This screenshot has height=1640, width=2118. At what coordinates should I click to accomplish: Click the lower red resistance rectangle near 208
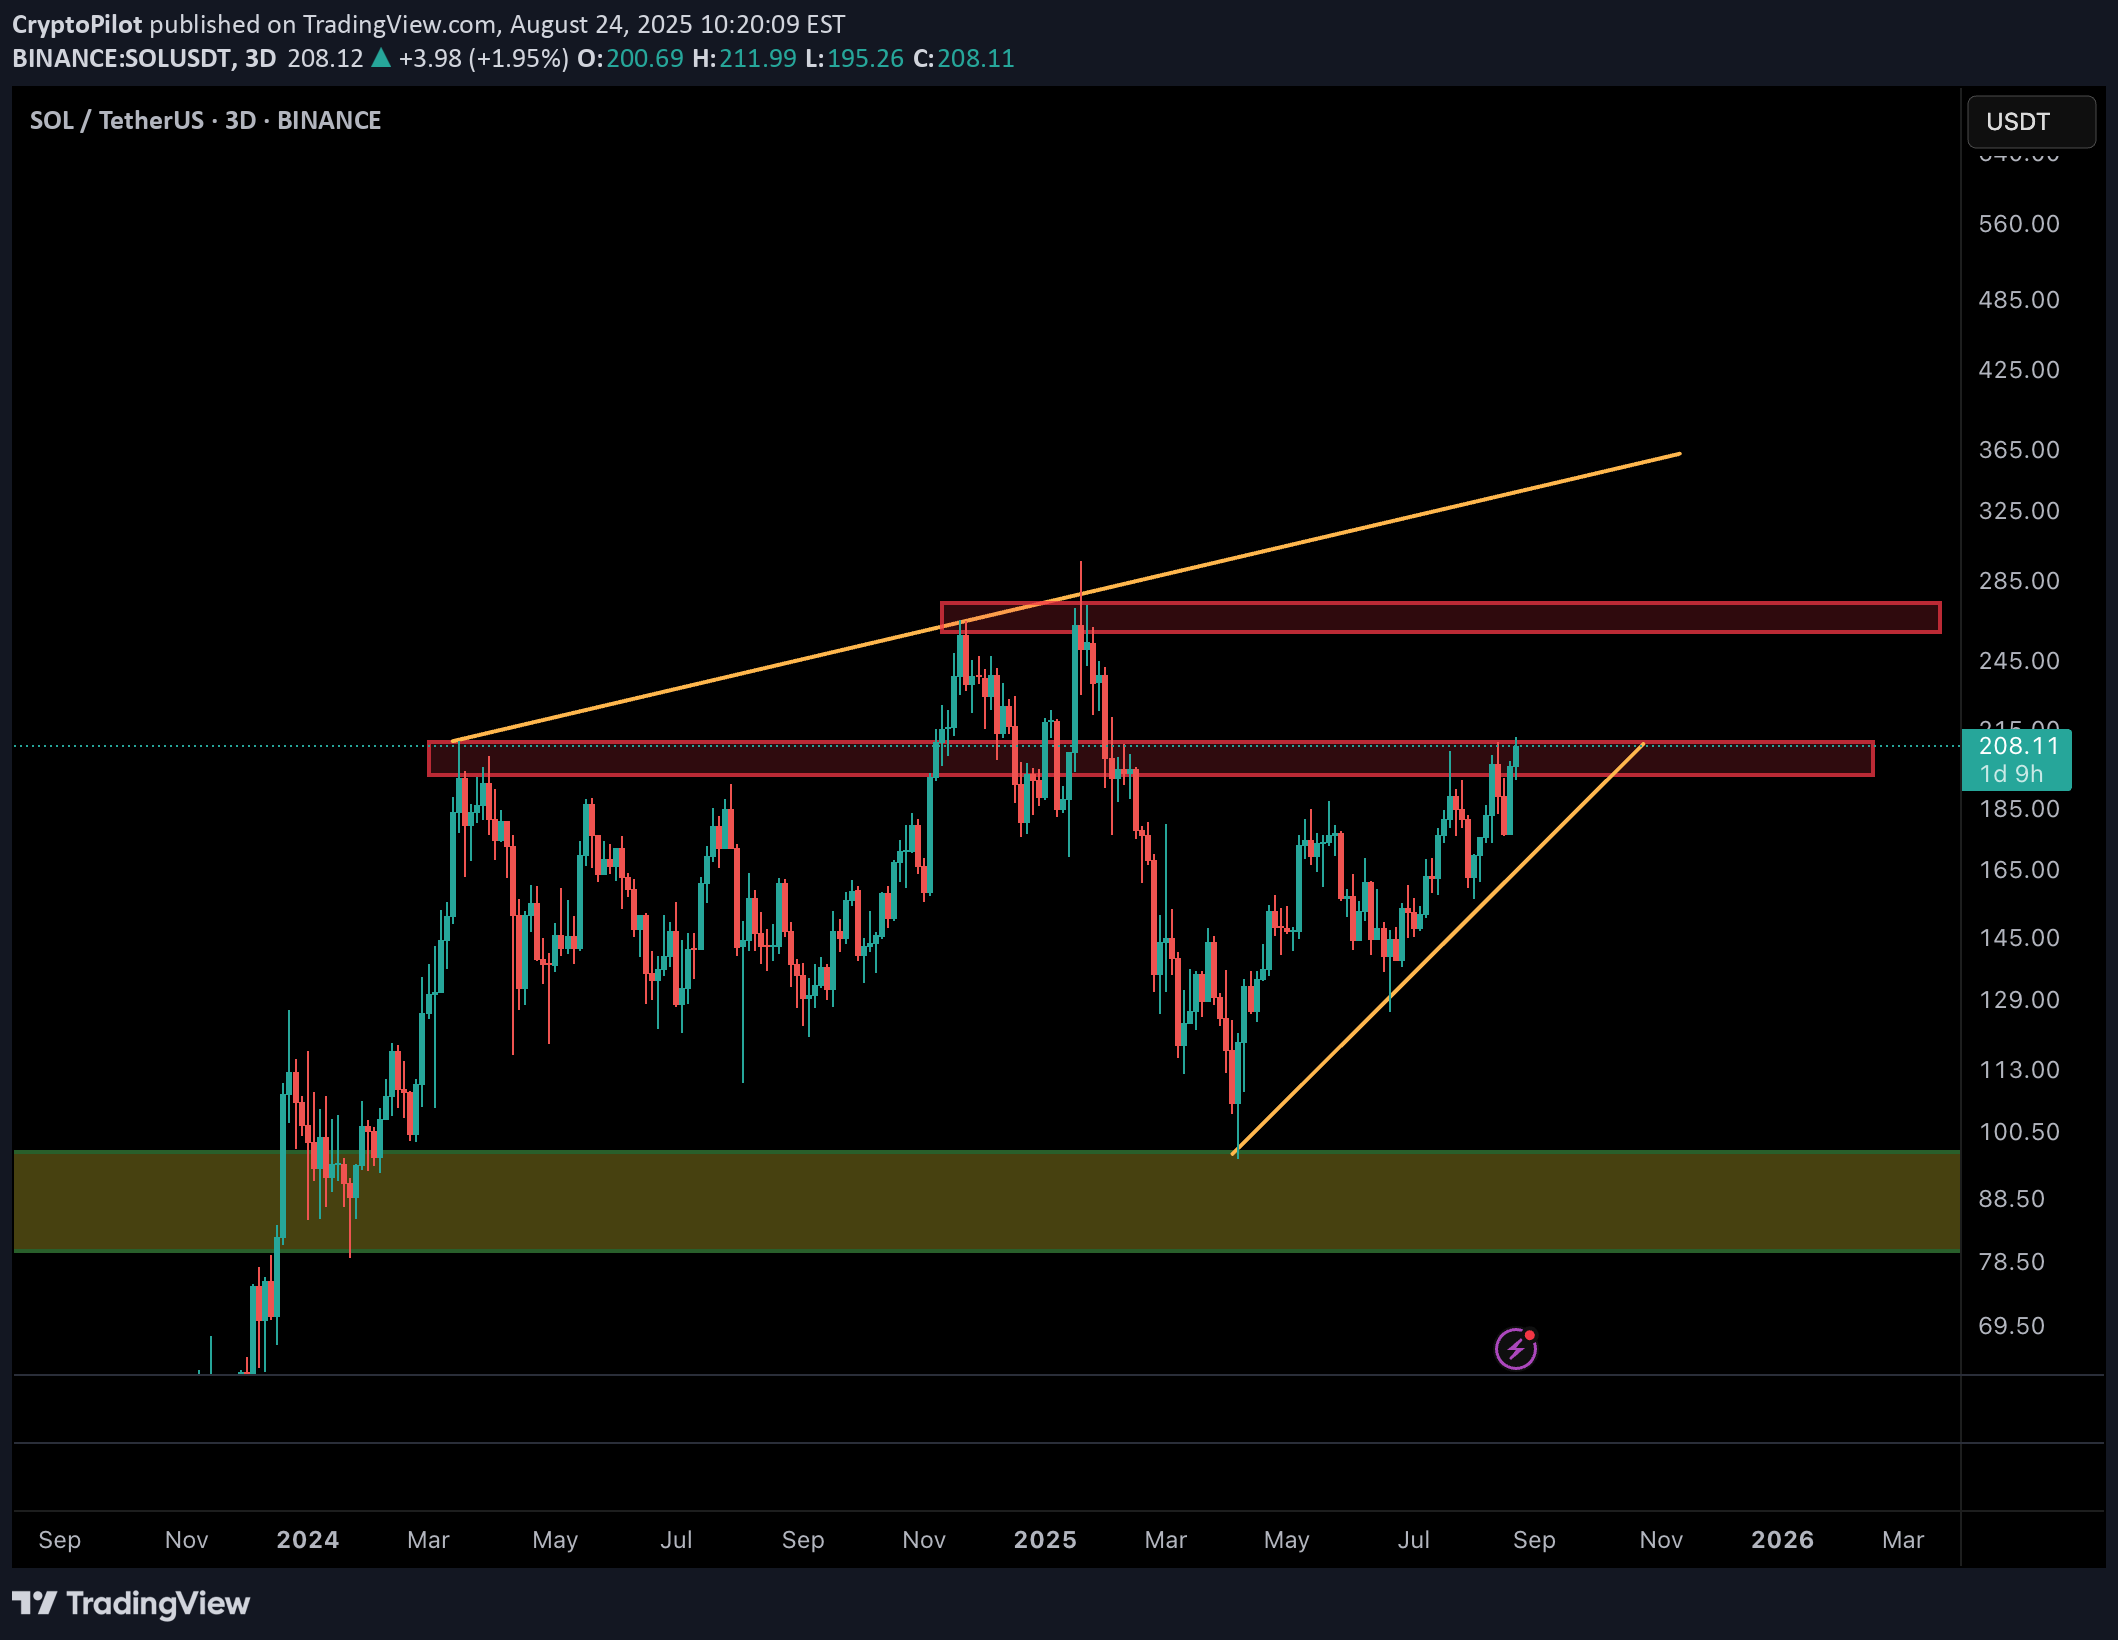tap(1150, 759)
